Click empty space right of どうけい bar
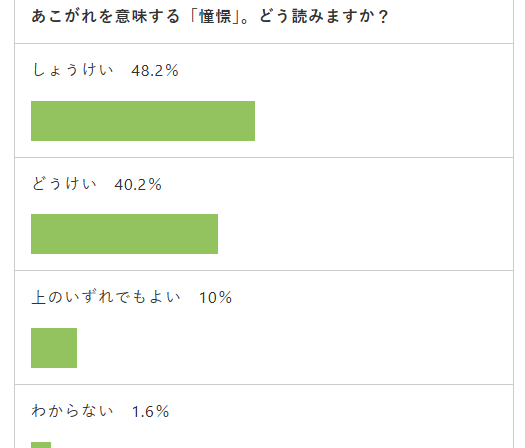Screen dimensions: 525x448 [363, 234]
